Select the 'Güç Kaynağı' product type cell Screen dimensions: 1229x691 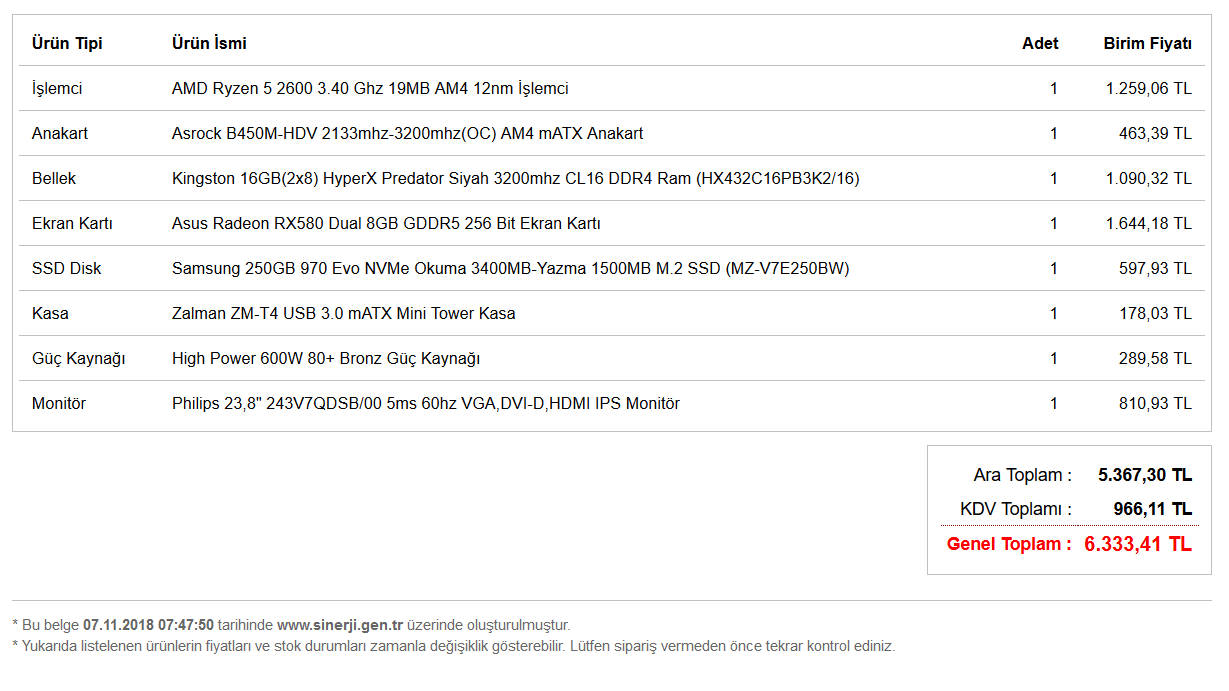79,358
